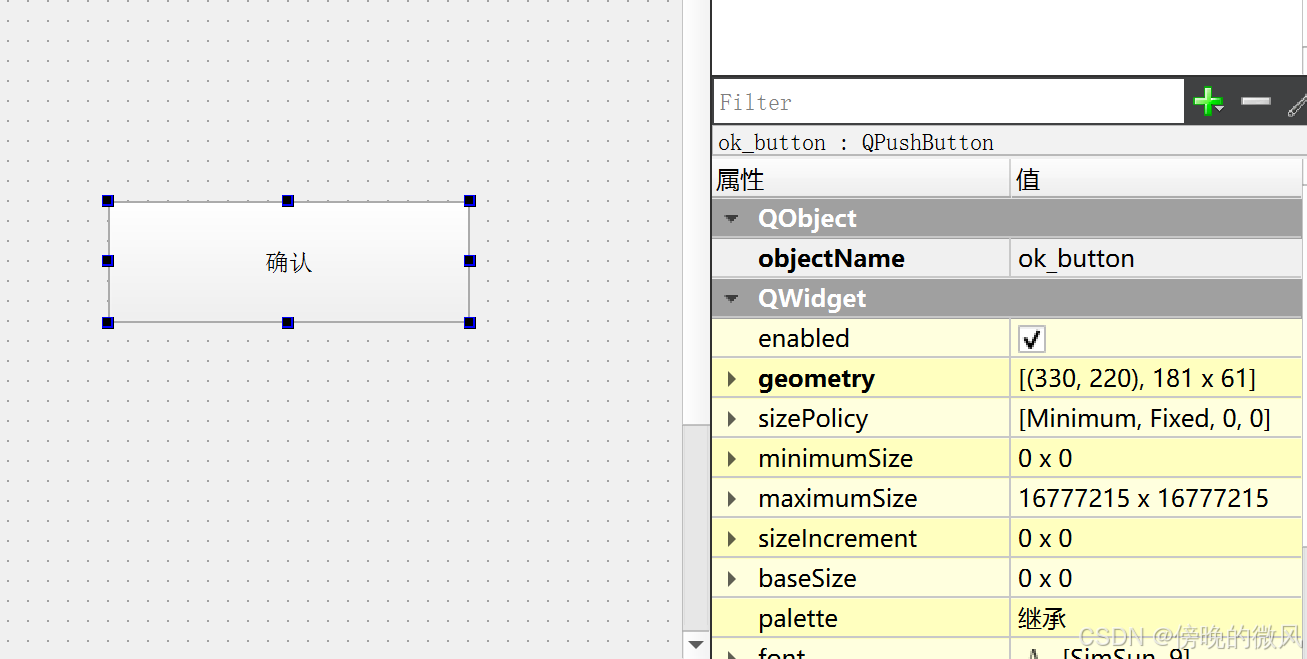Expand the minimumSize property
This screenshot has width=1307, height=659.
731,458
